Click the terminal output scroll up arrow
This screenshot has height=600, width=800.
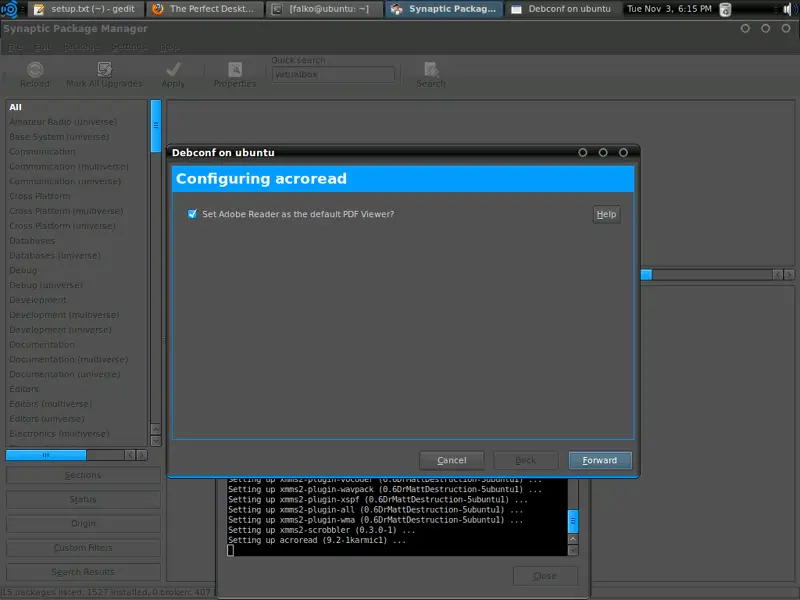tap(573, 539)
